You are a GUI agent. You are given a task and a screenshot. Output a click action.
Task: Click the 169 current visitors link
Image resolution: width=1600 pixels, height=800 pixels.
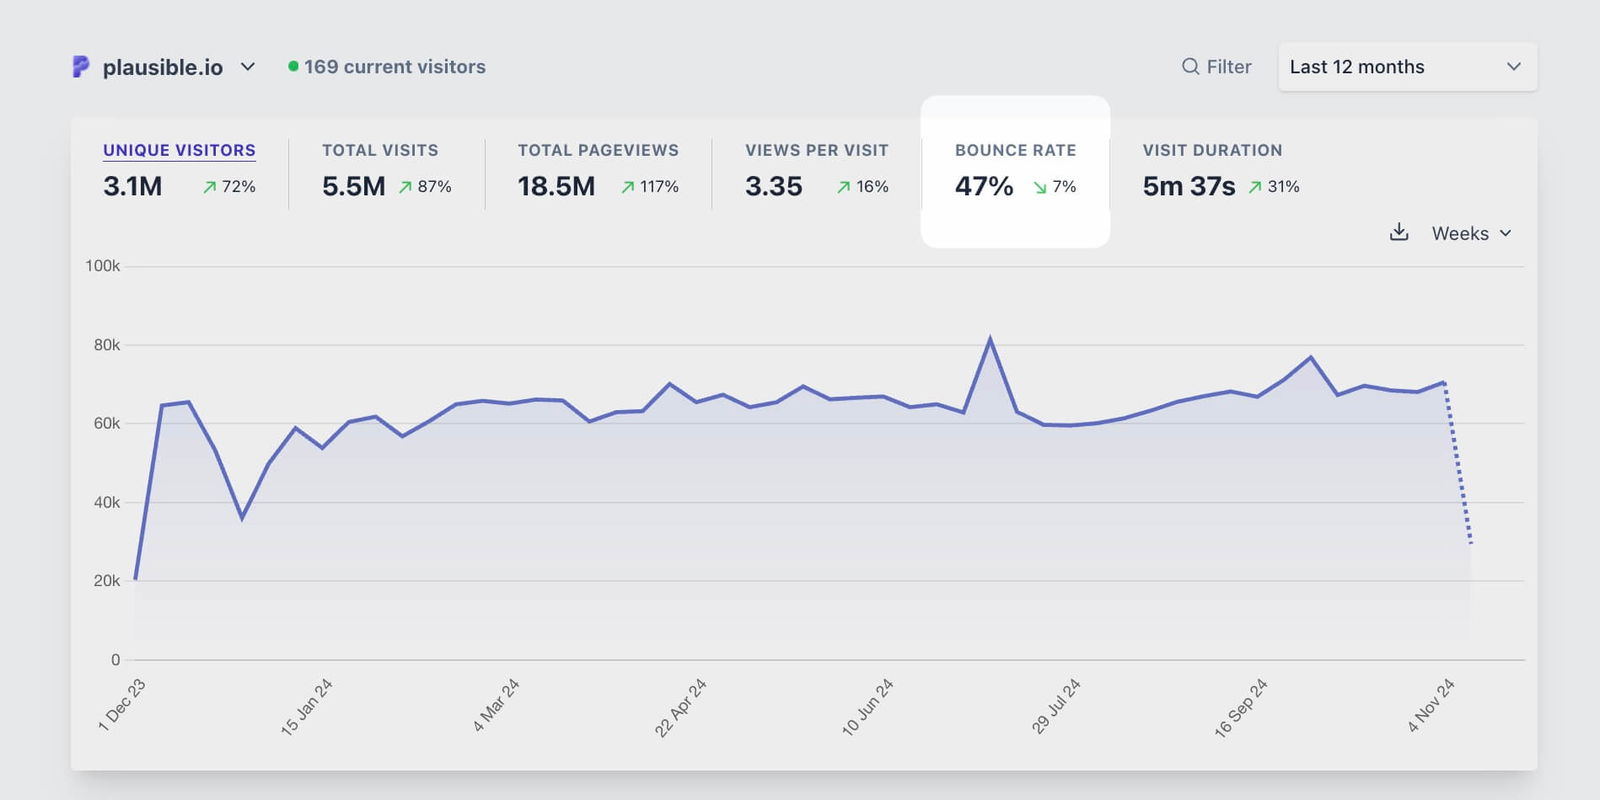[394, 67]
